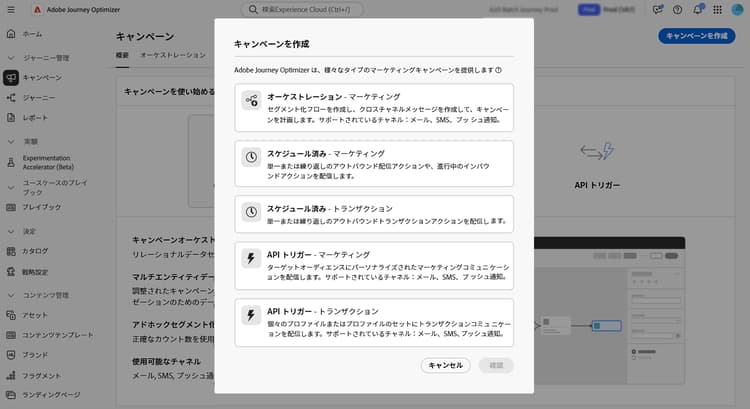The image size is (750, 409).
Task: Click the Adobe logo icon
Action: (37, 10)
